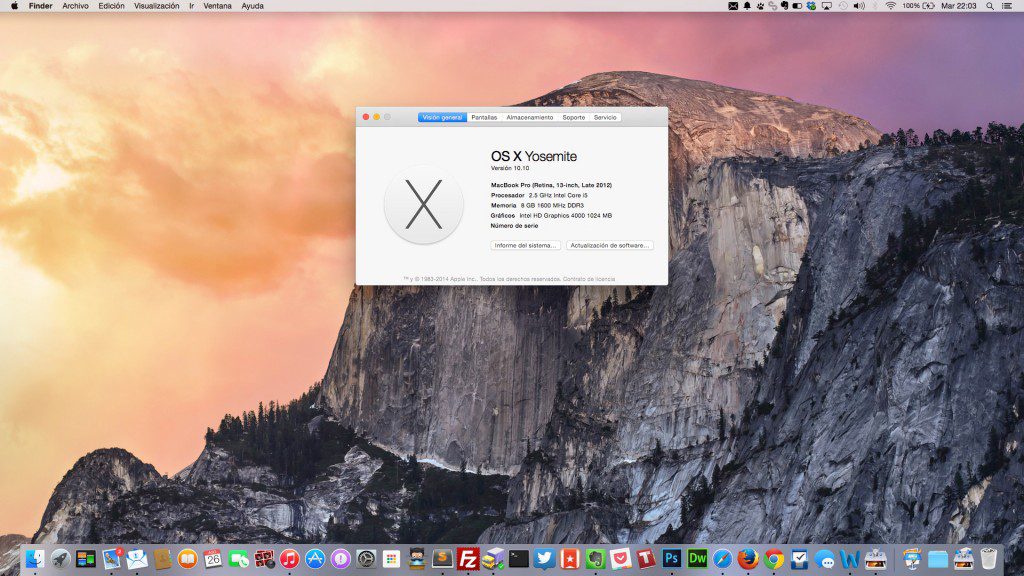Launch Photoshop from the dock

pyautogui.click(x=671, y=559)
